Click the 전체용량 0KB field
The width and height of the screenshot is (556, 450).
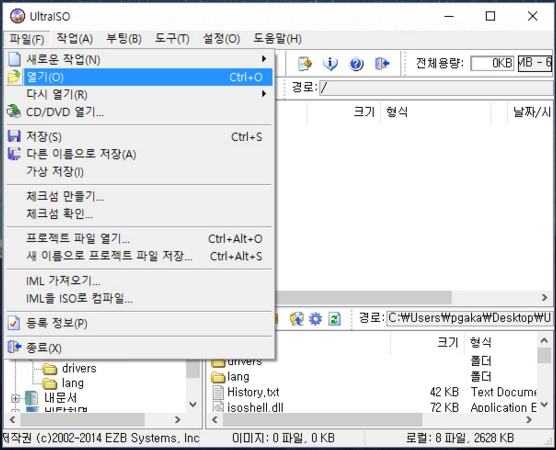(492, 63)
